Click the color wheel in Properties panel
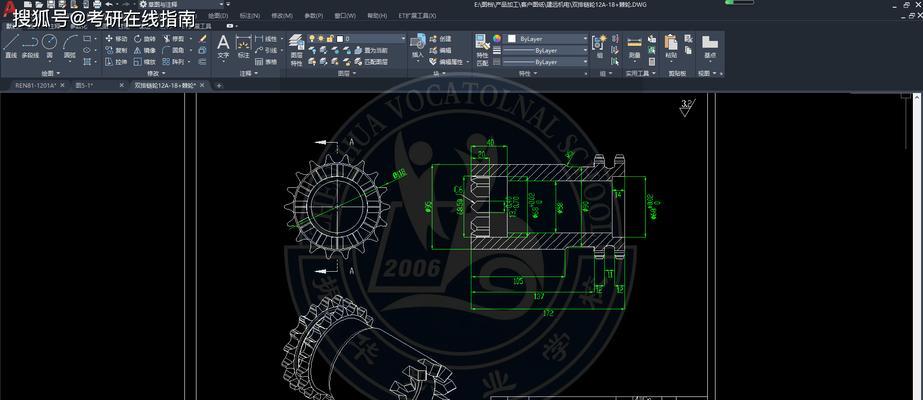Image resolution: width=923 pixels, height=400 pixels. 497,39
